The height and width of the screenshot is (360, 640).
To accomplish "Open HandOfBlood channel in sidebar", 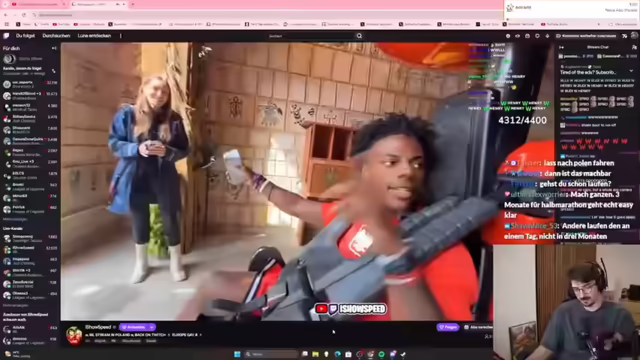I will [x=30, y=96].
